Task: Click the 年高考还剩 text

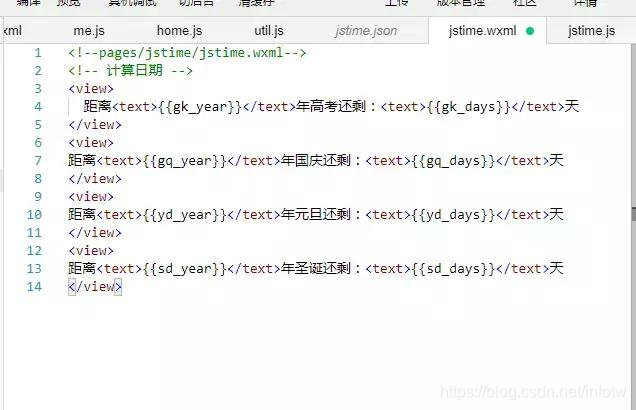Action: point(331,107)
